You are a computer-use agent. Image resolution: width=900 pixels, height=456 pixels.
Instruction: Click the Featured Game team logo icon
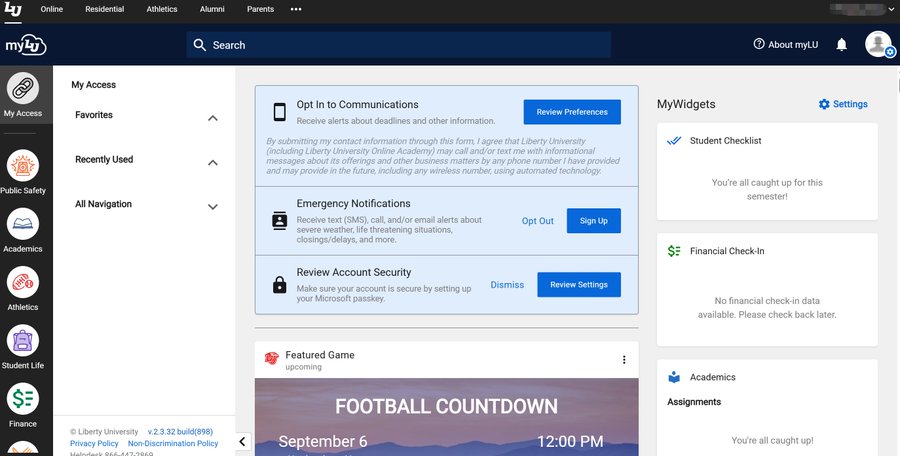pos(271,358)
